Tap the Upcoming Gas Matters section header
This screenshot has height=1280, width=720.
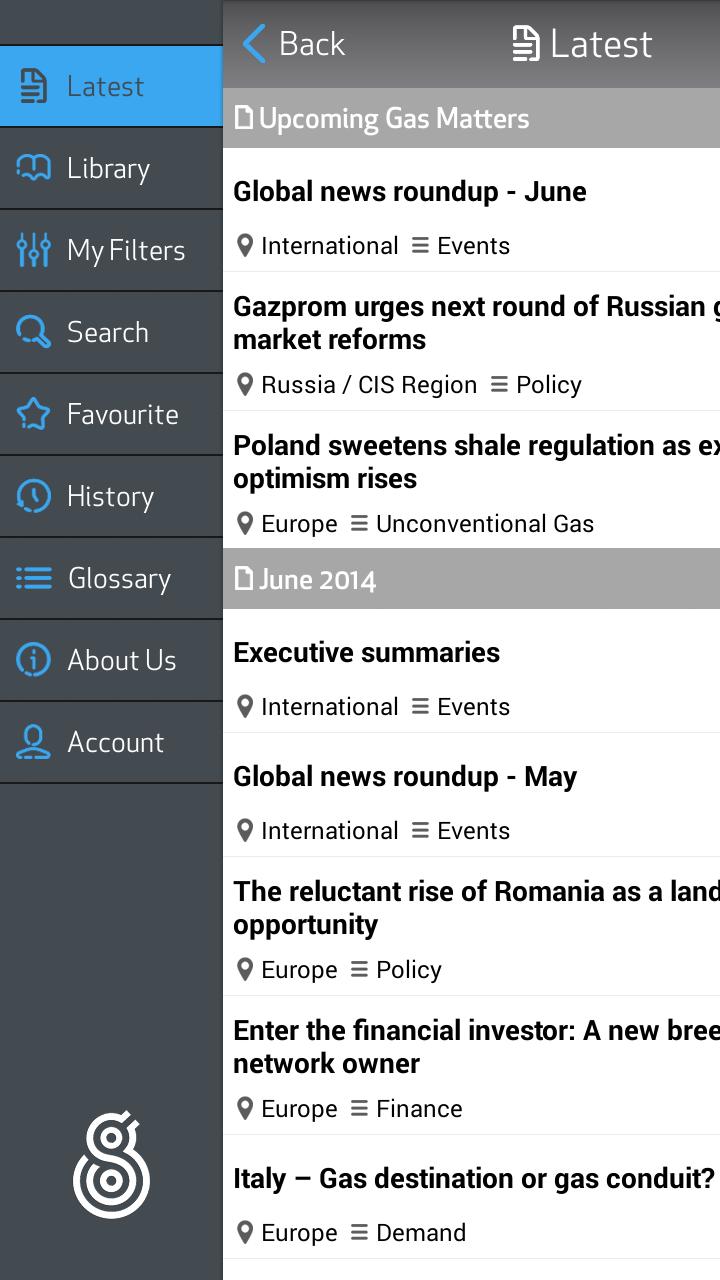(x=394, y=119)
